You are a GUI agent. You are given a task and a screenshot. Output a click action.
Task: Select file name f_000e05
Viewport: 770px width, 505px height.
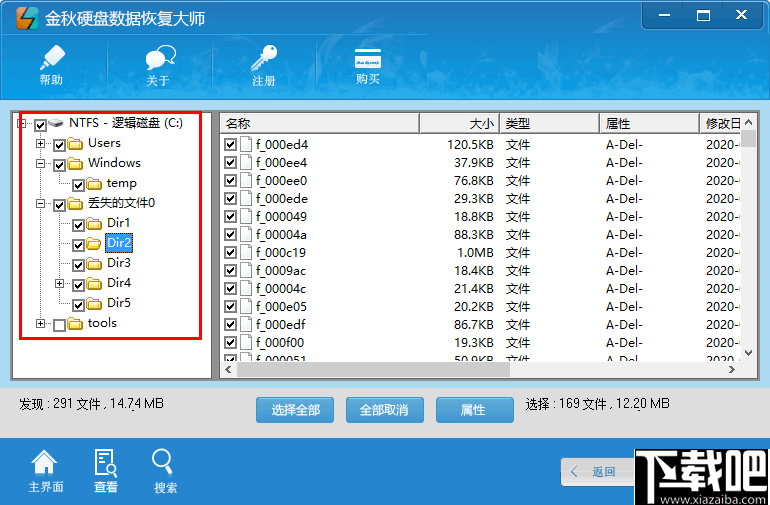[281, 307]
